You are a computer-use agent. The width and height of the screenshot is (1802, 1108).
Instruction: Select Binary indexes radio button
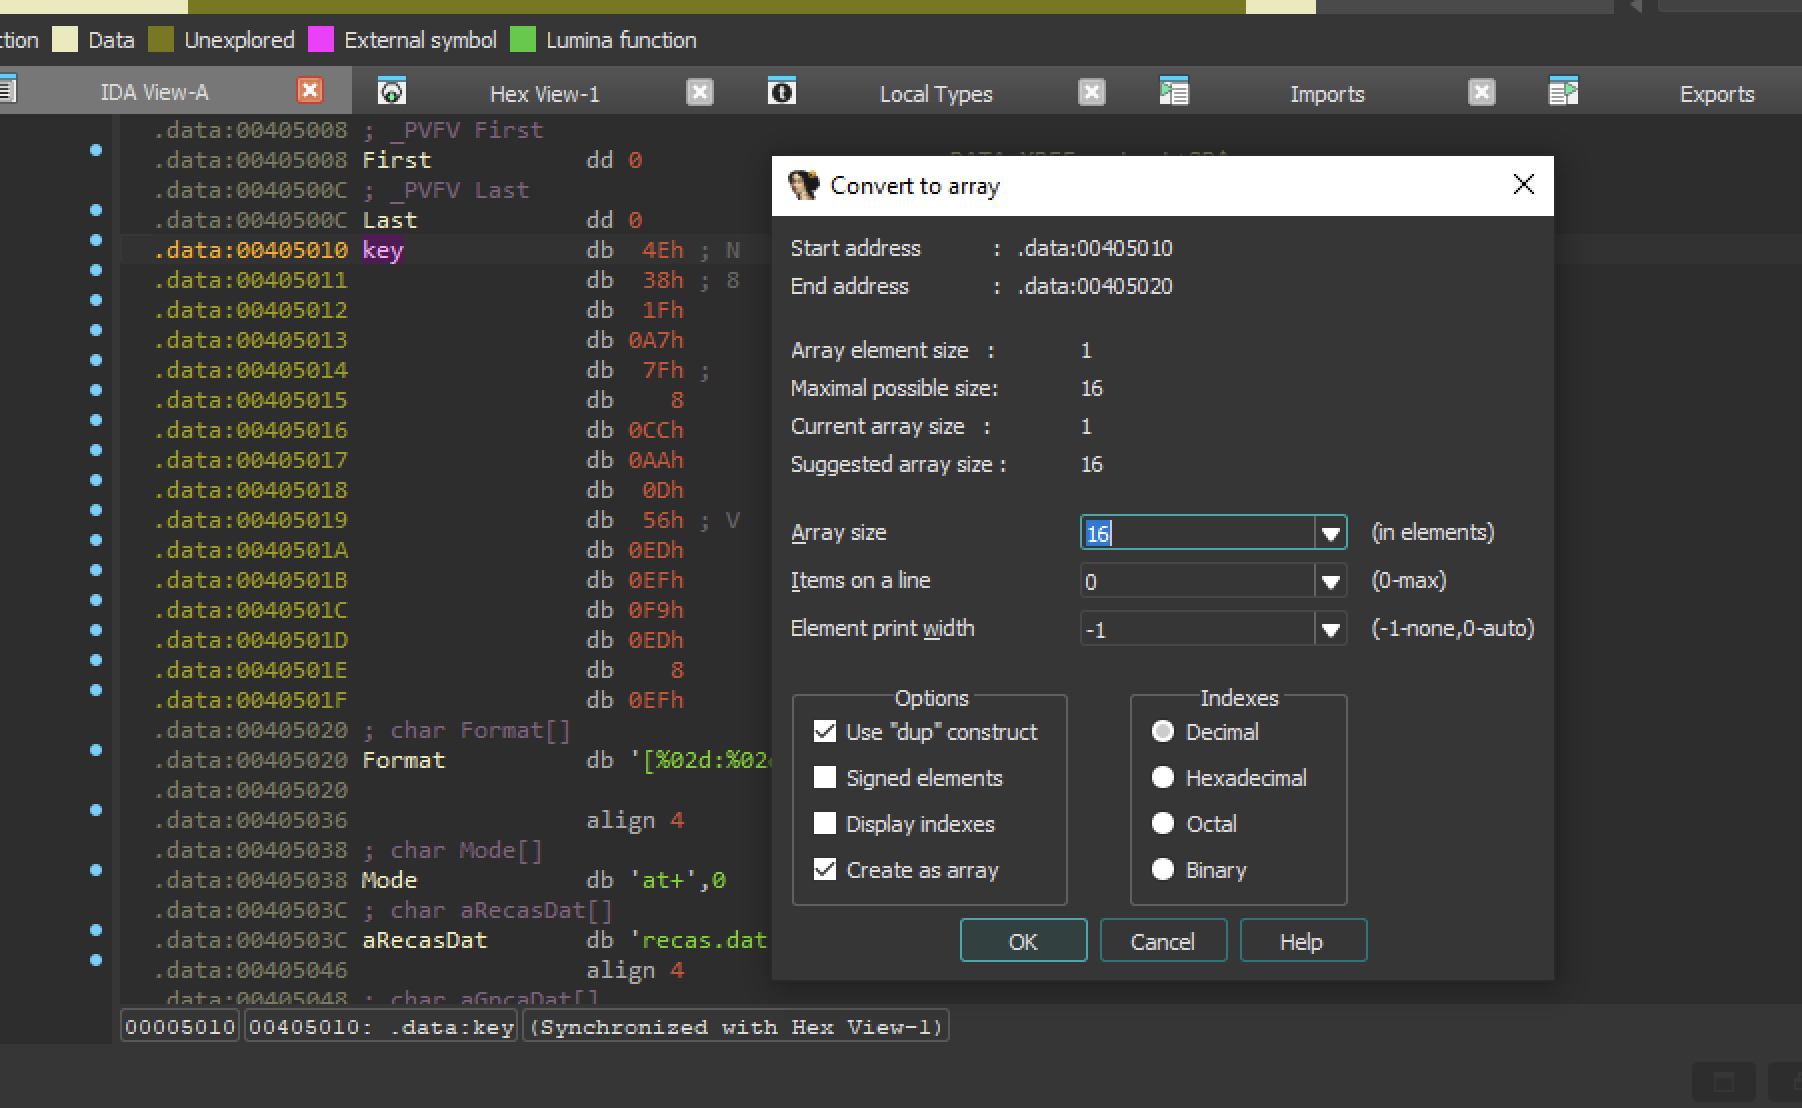(x=1163, y=870)
